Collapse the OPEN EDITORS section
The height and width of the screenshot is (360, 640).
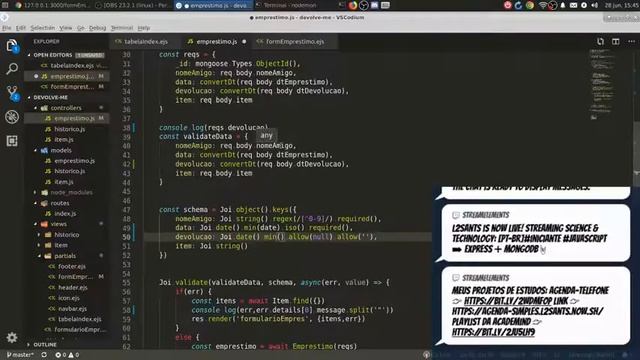pos(29,55)
